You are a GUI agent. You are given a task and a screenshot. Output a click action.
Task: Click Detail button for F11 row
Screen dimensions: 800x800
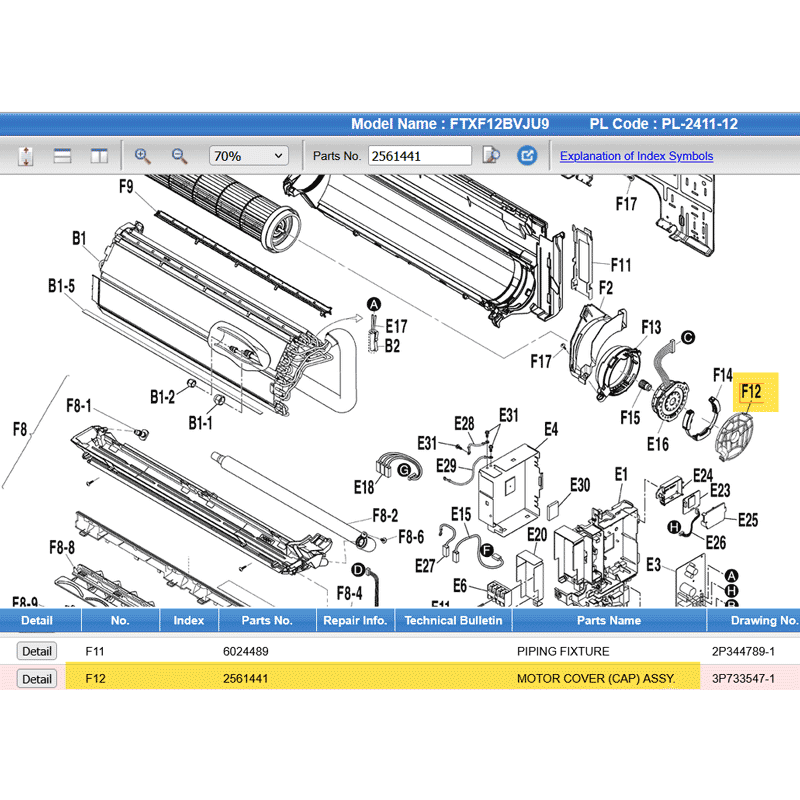coord(37,651)
